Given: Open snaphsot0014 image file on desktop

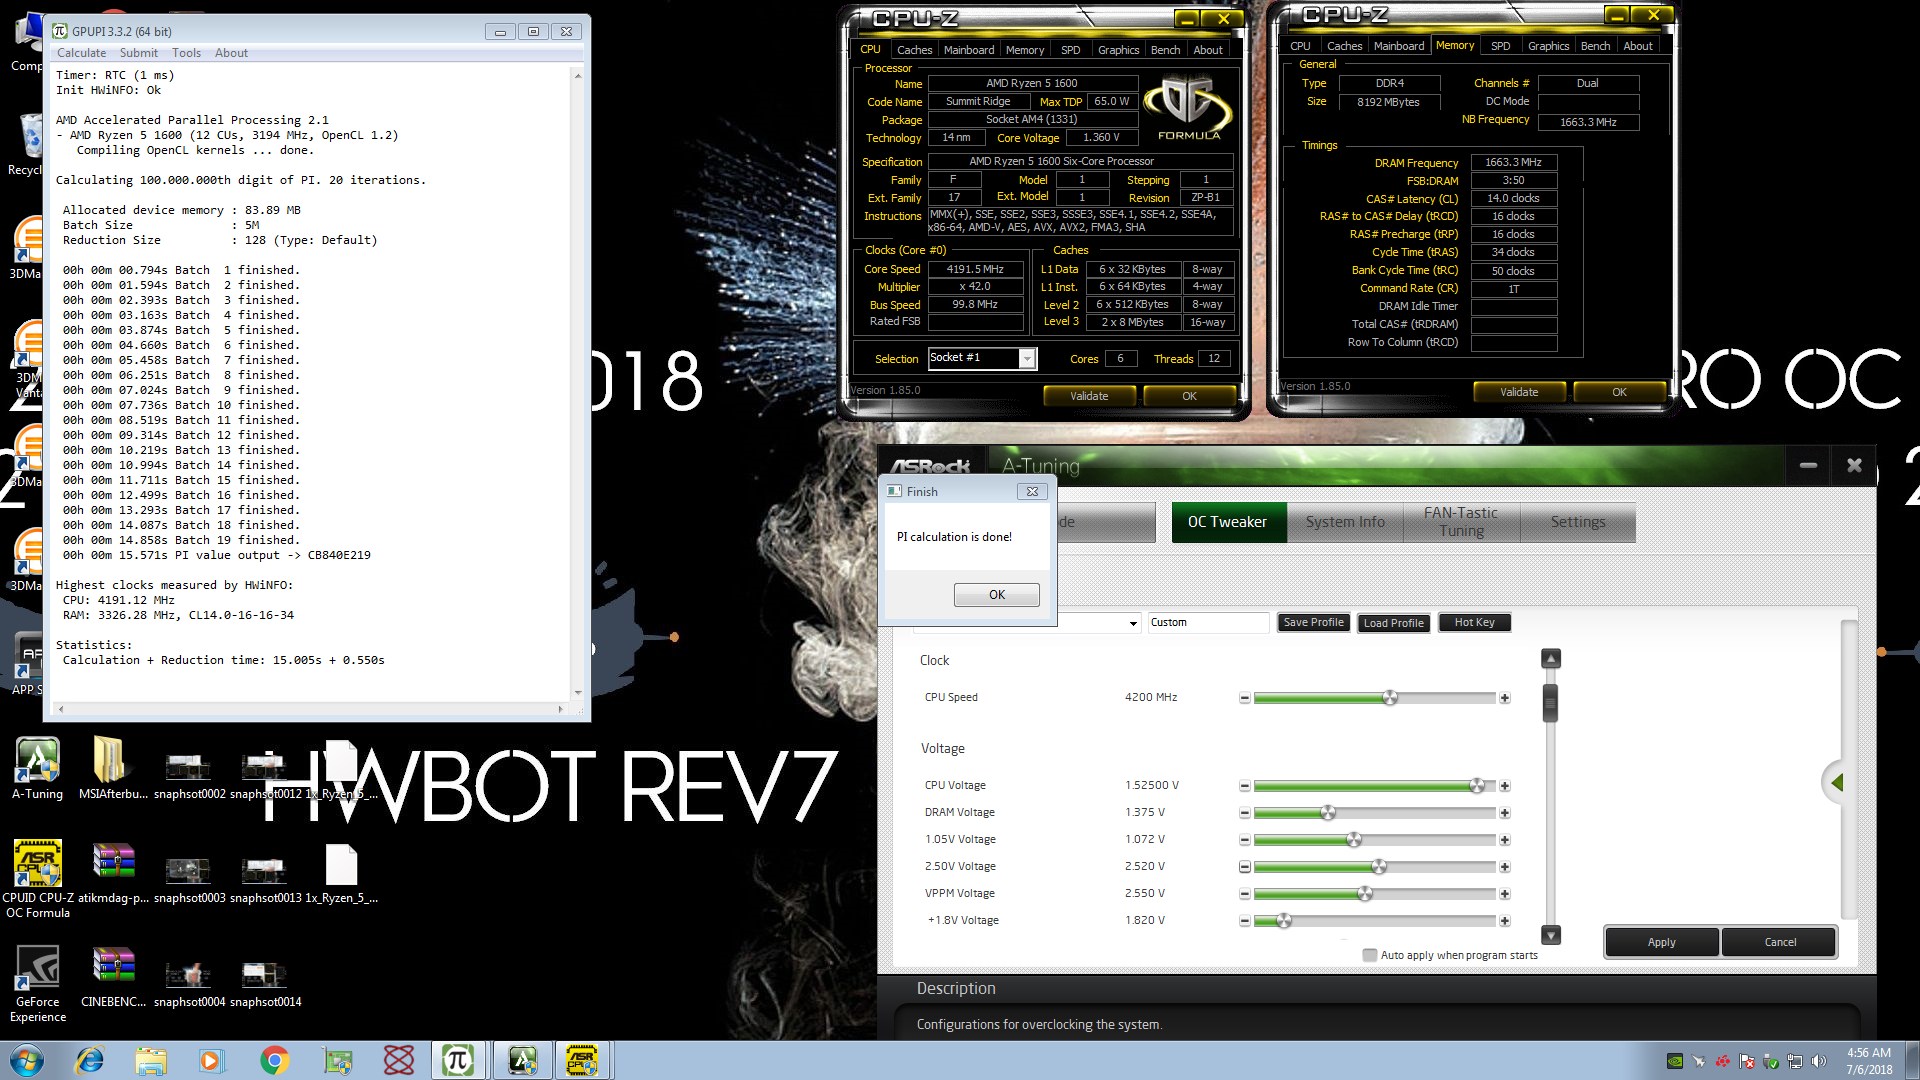Looking at the screenshot, I should point(265,982).
